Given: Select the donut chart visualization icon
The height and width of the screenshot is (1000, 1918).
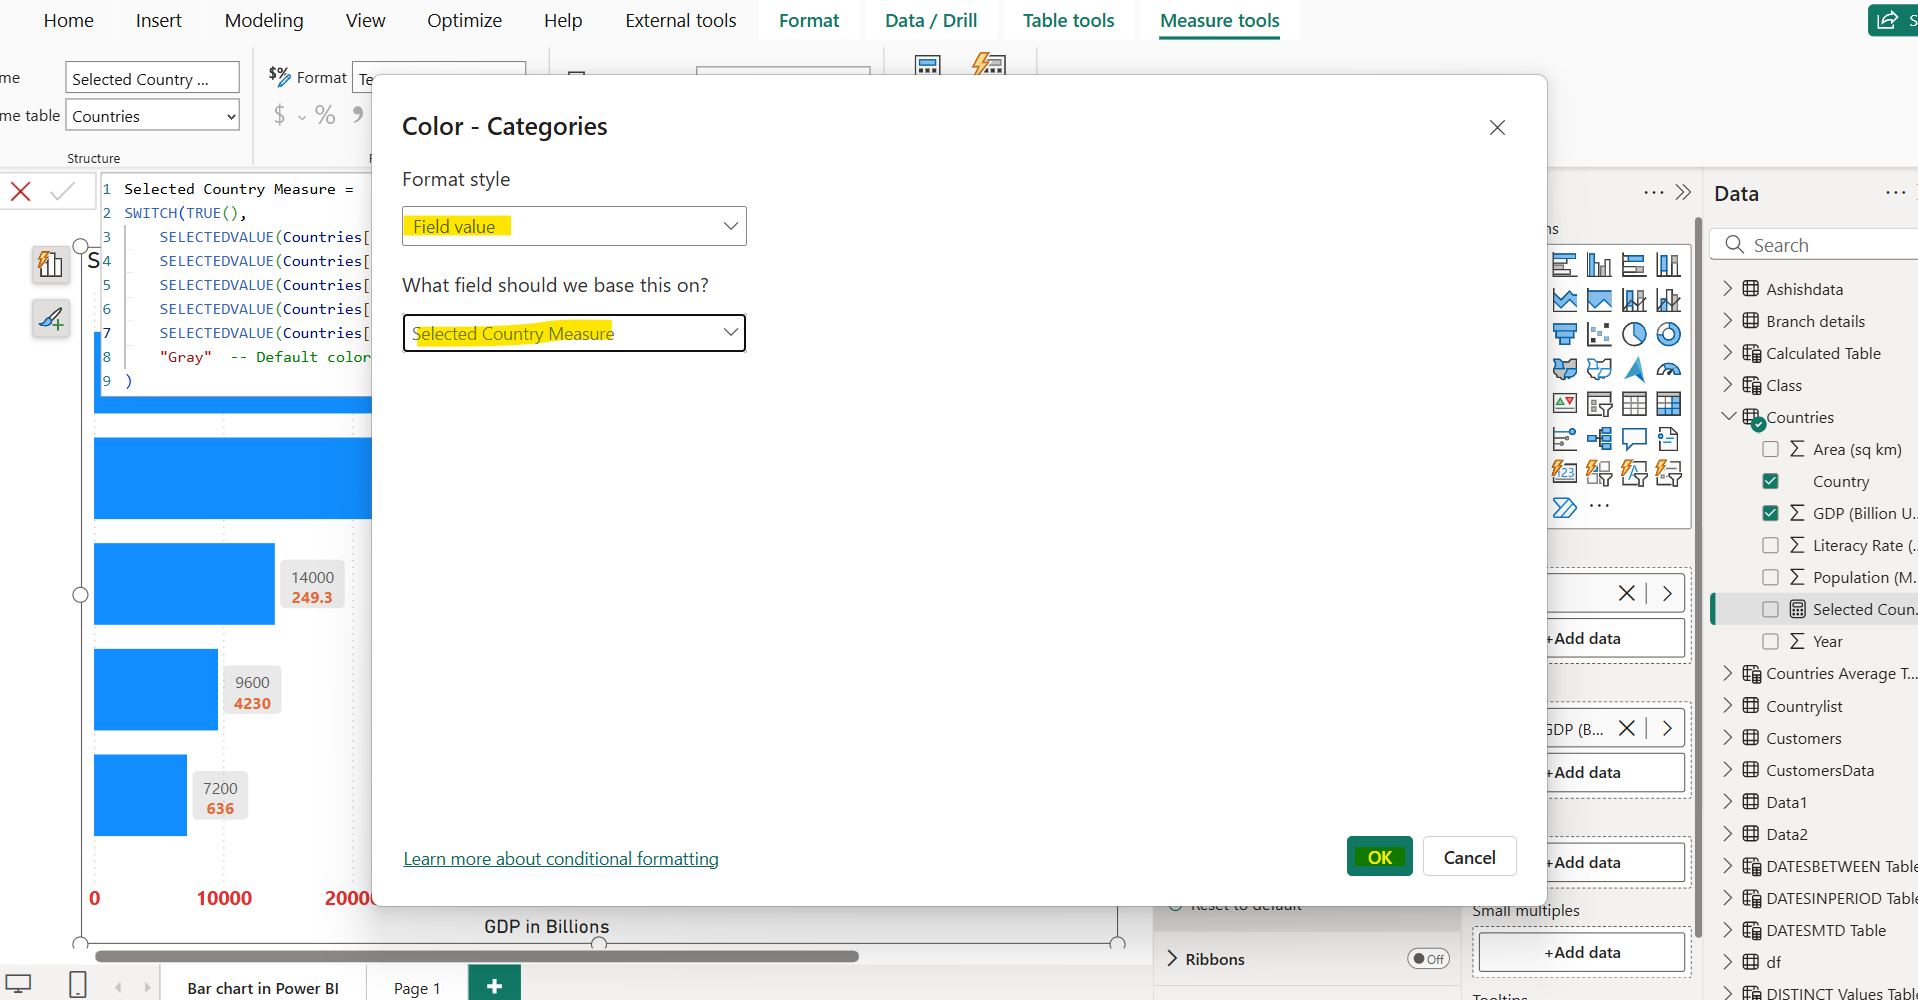Looking at the screenshot, I should (x=1670, y=334).
